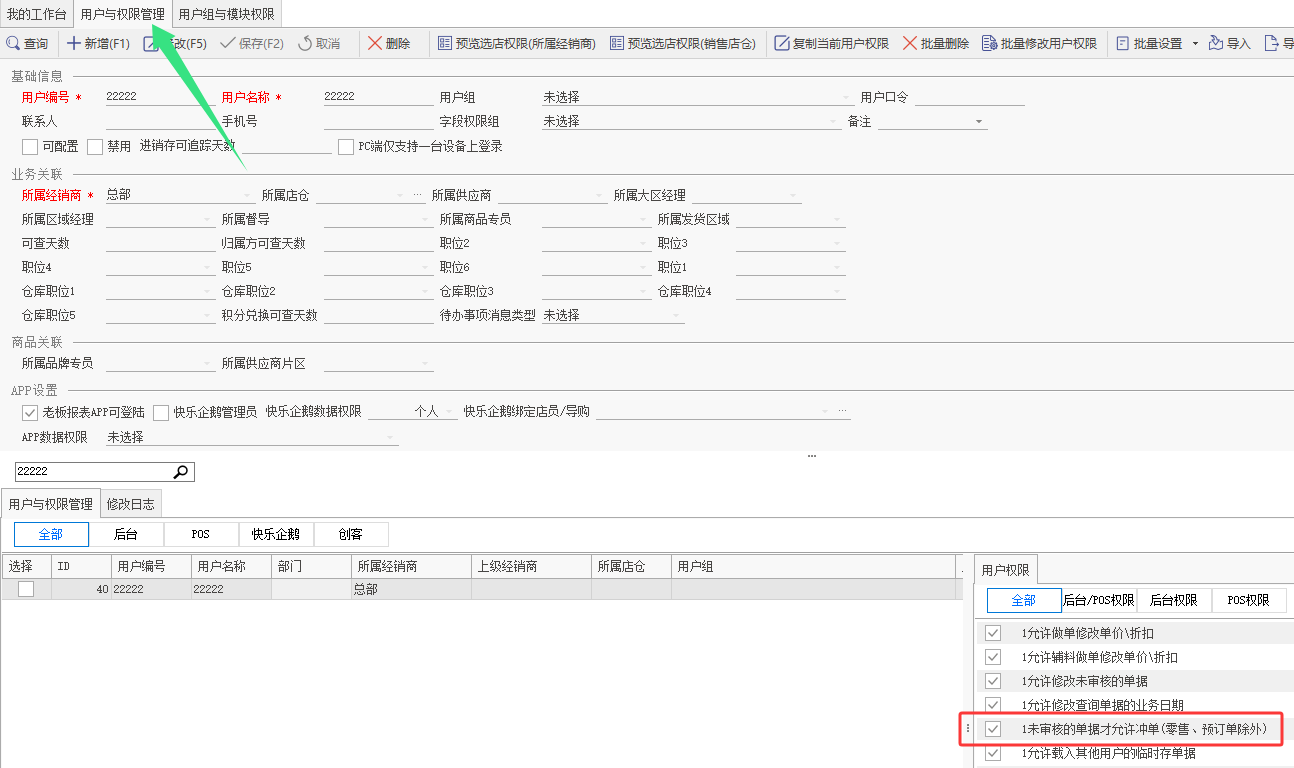The height and width of the screenshot is (768, 1294).
Task: Filter users by 快乐企鹅
Action: click(276, 534)
